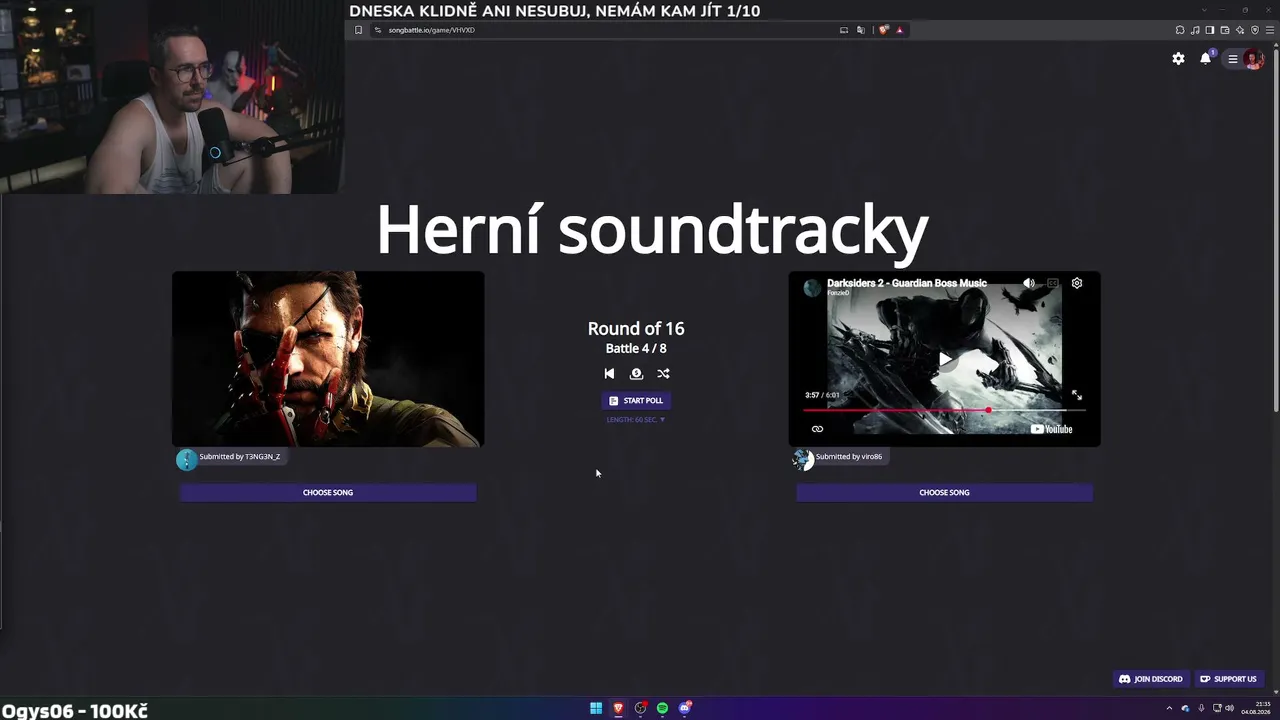Show hidden system tray icons
The width and height of the screenshot is (1280, 720).
pyautogui.click(x=1169, y=708)
